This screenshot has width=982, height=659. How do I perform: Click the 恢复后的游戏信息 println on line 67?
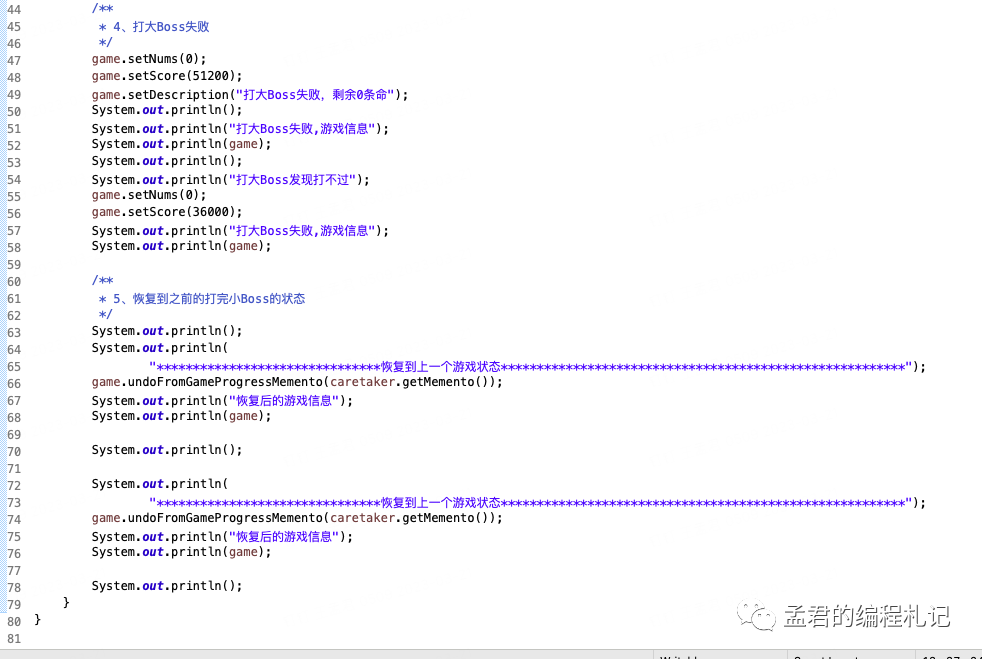tap(222, 400)
